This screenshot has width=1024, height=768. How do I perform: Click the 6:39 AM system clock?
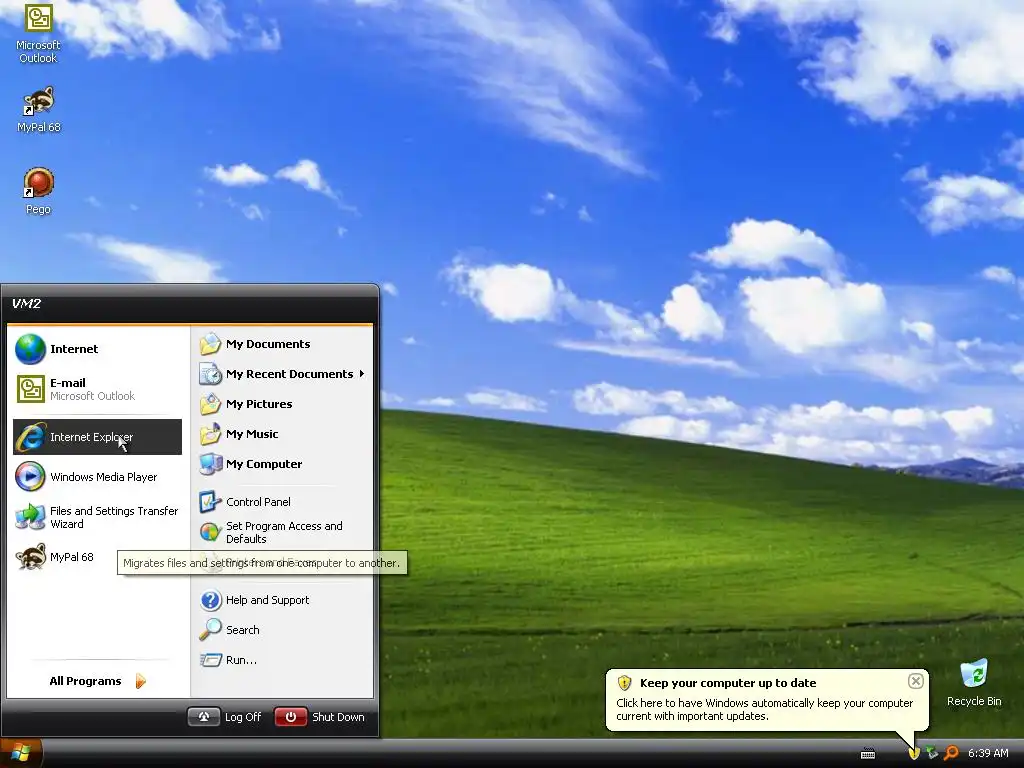(x=988, y=754)
